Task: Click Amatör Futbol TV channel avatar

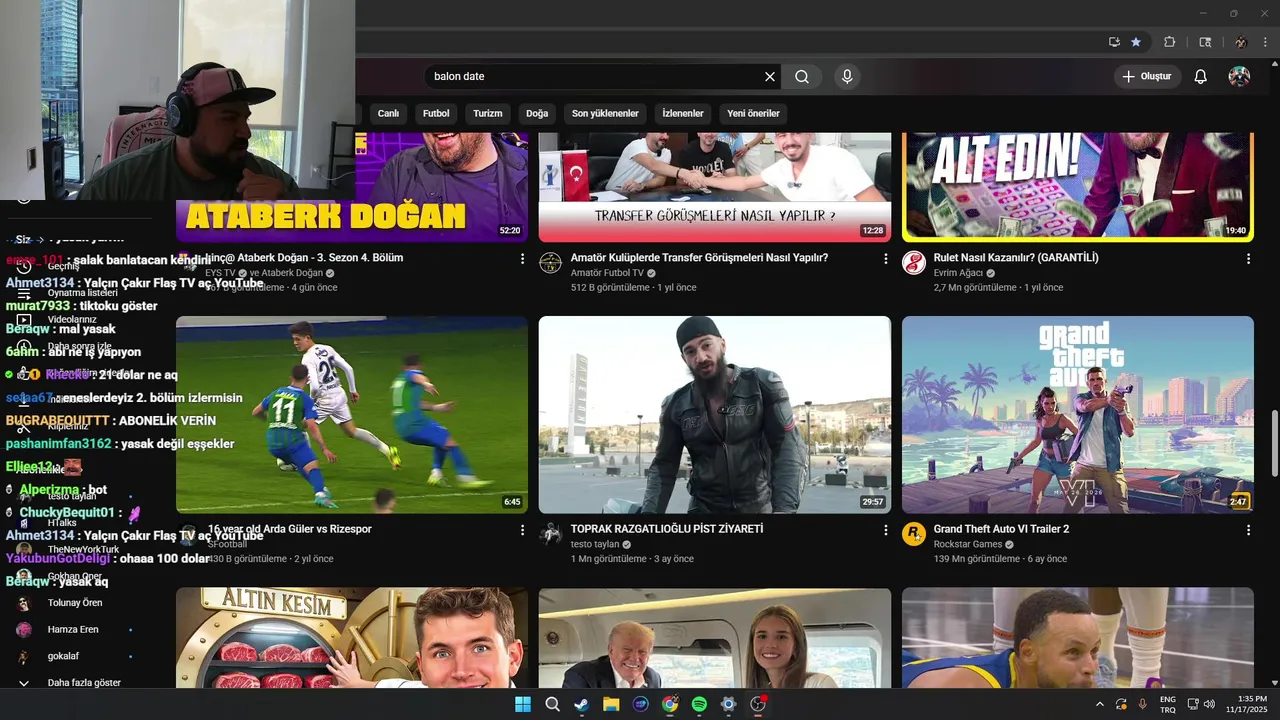Action: (551, 263)
